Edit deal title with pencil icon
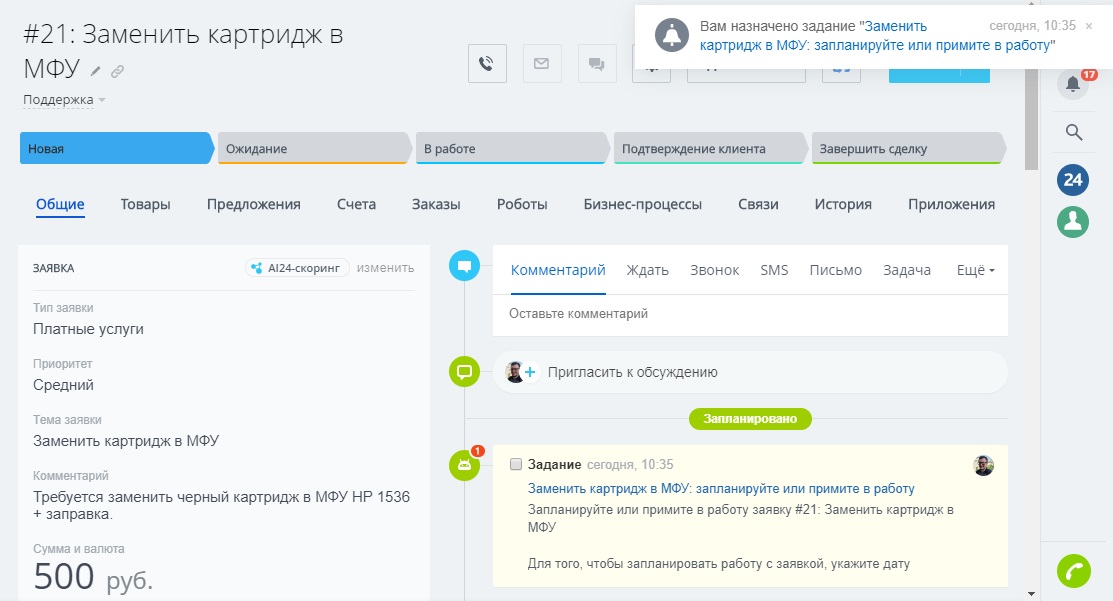Viewport: 1113px width, 601px height. 96,71
